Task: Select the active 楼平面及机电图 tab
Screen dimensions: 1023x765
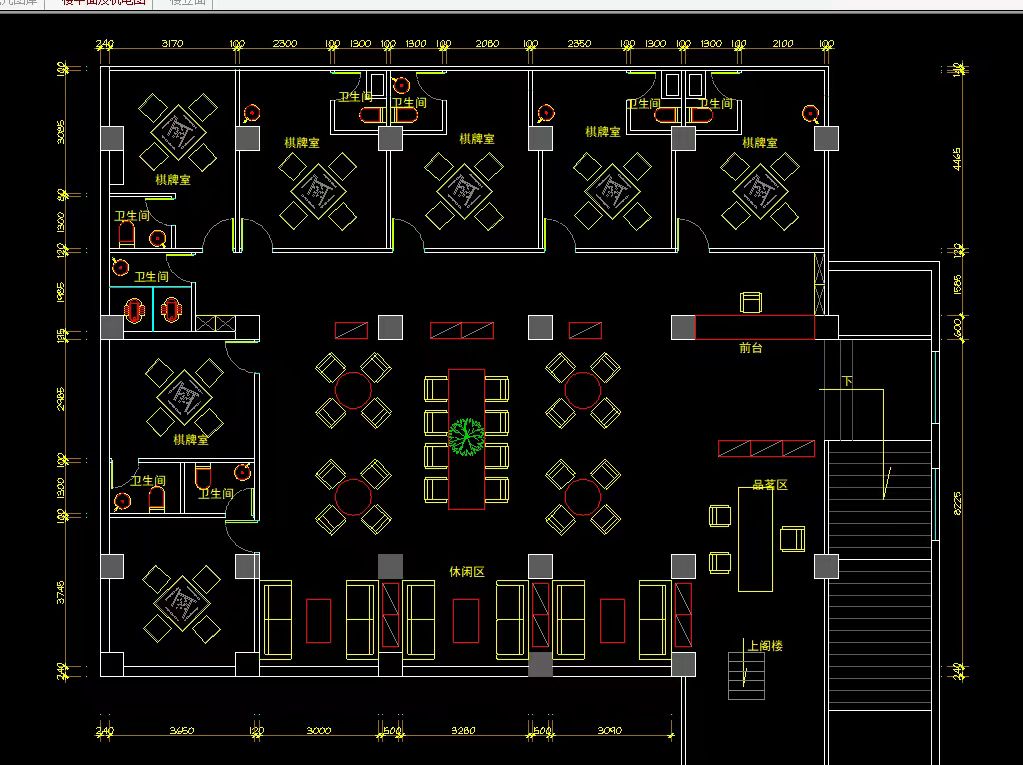Action: (x=103, y=3)
